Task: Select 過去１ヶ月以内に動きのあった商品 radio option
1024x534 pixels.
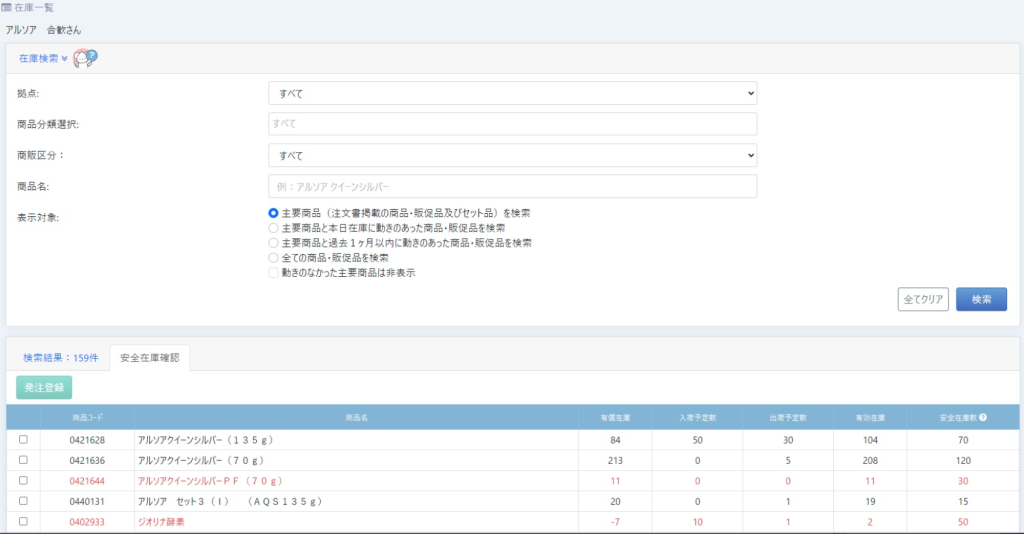Action: [x=274, y=242]
